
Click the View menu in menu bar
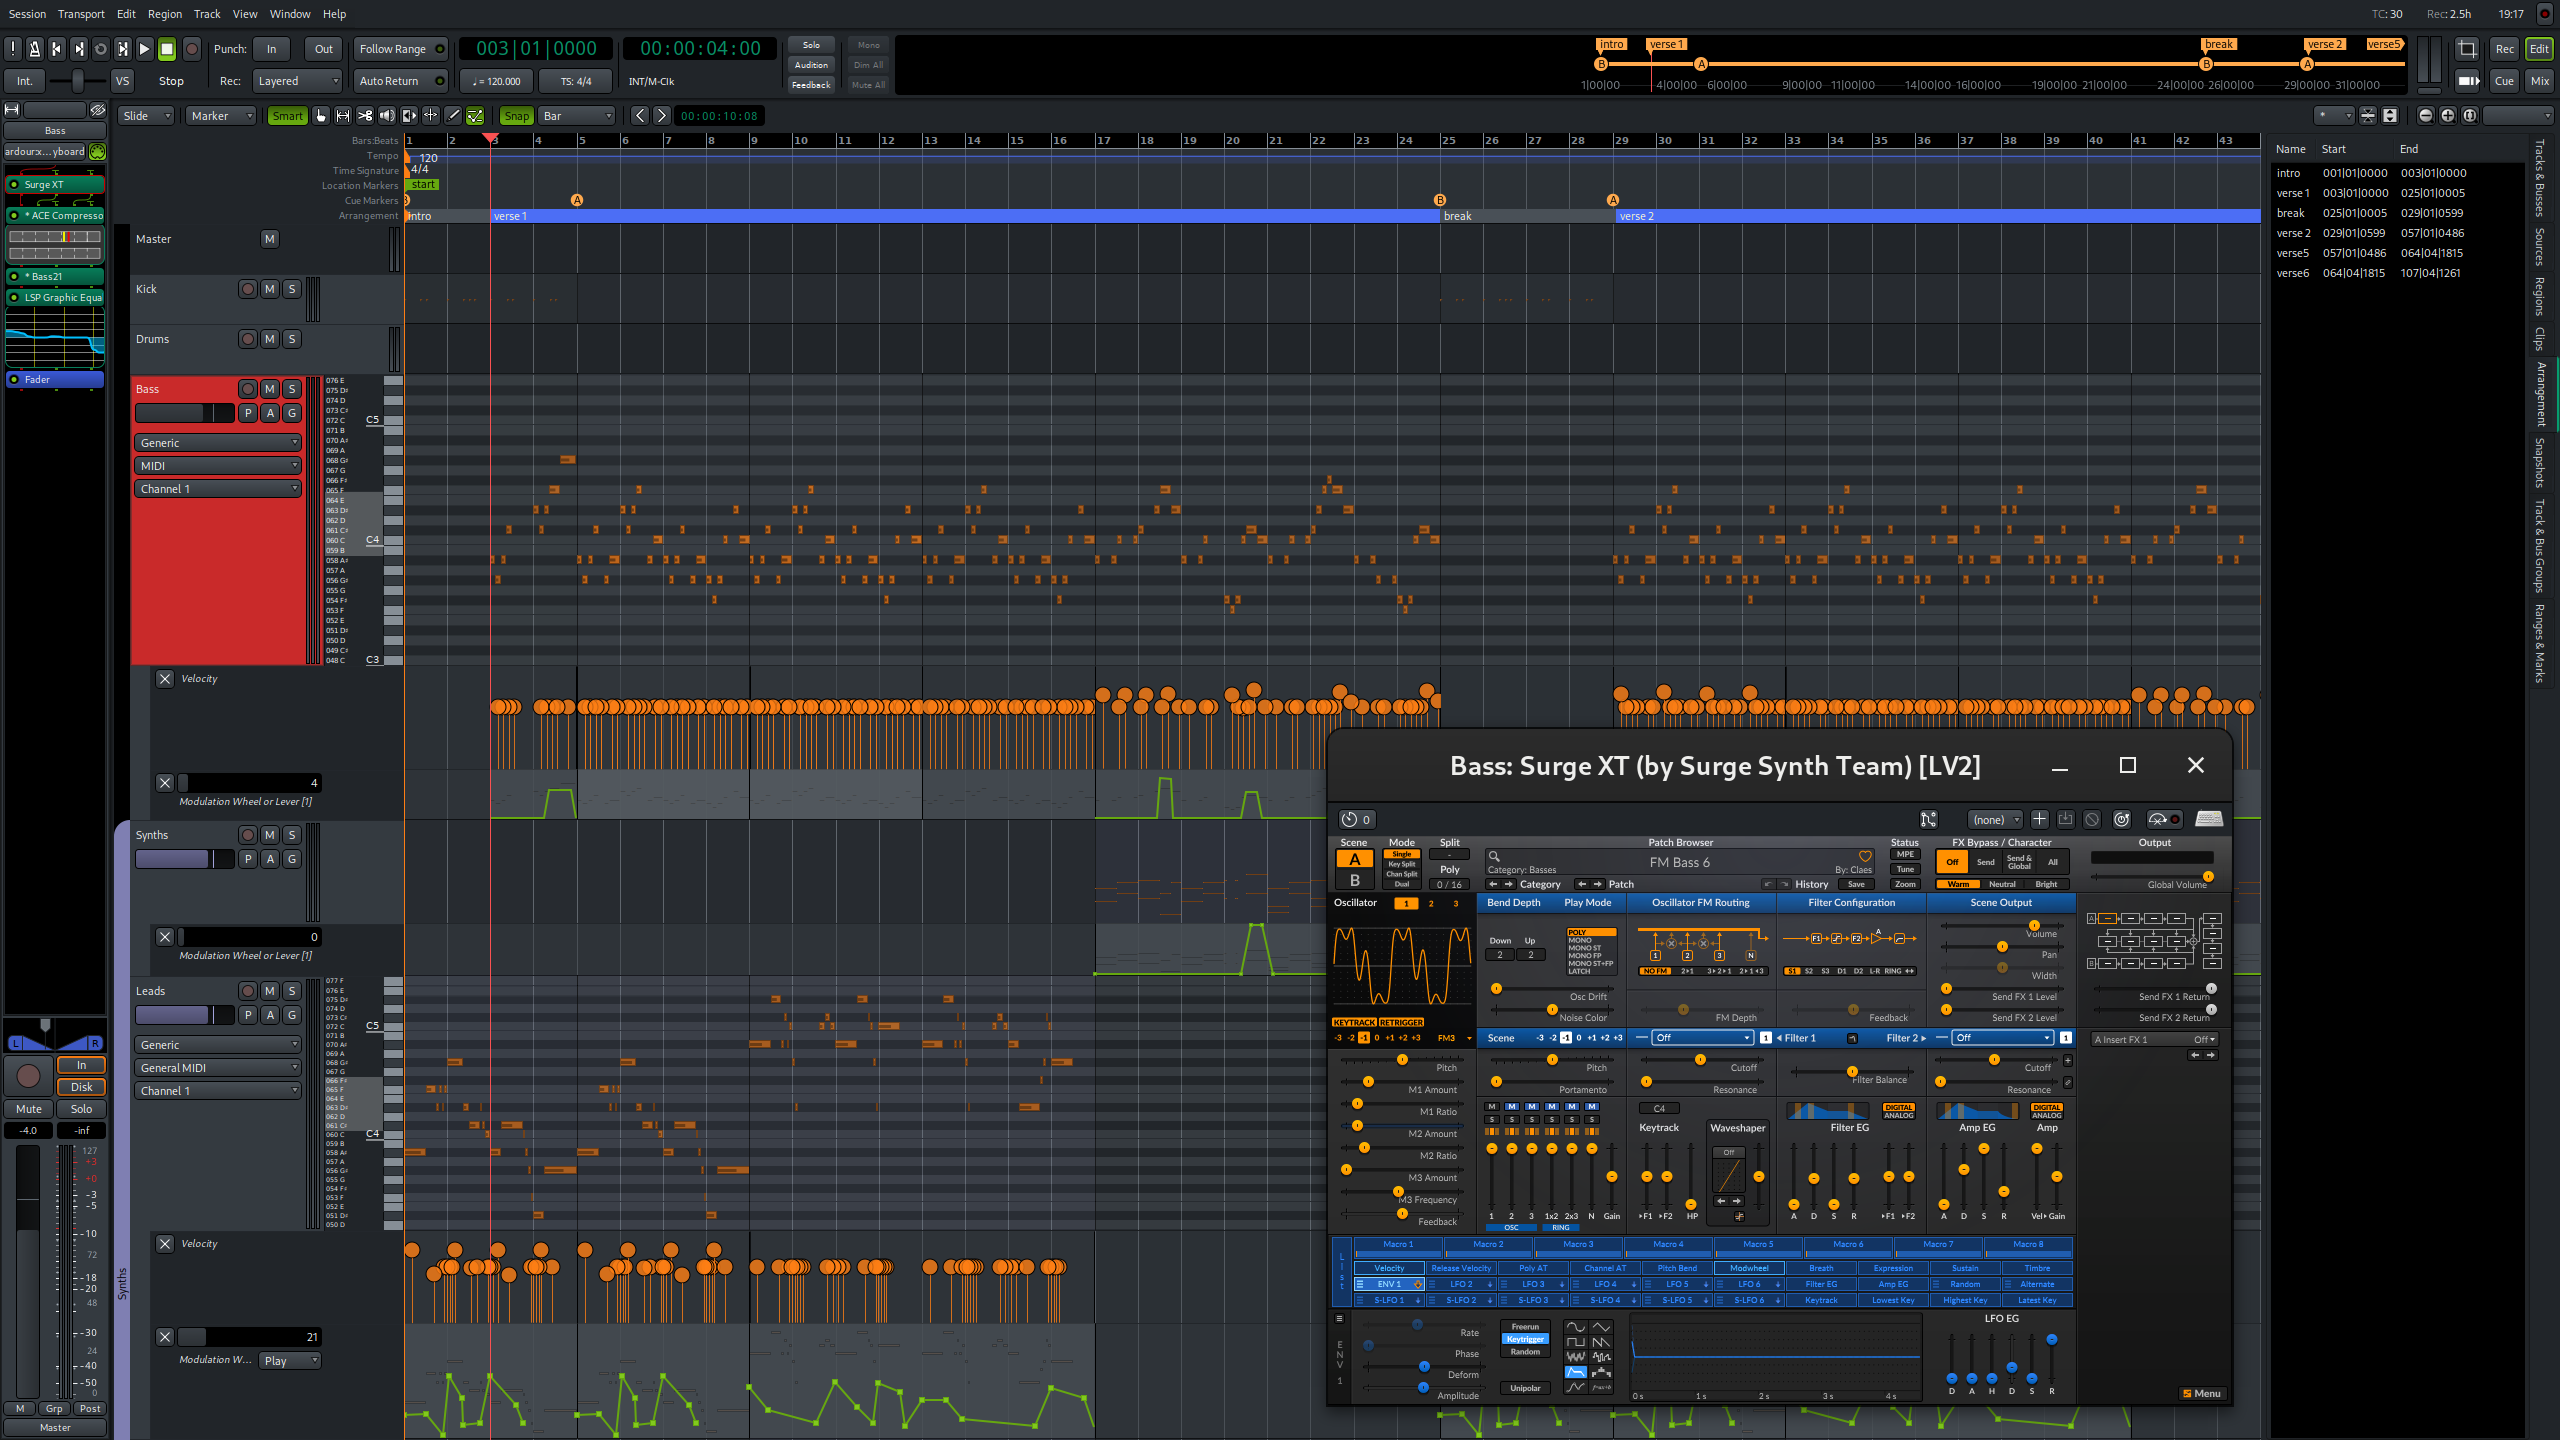coord(244,12)
